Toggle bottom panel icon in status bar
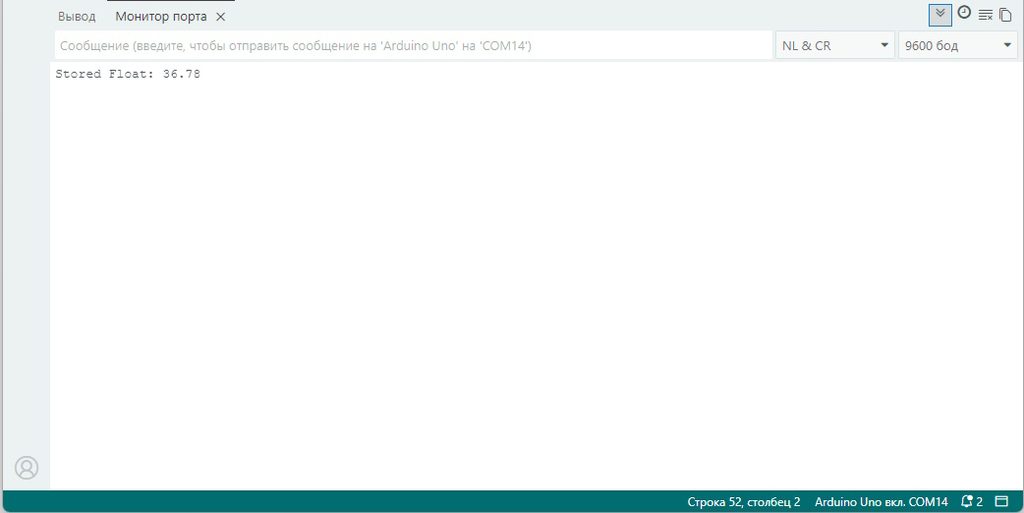 [x=1001, y=501]
